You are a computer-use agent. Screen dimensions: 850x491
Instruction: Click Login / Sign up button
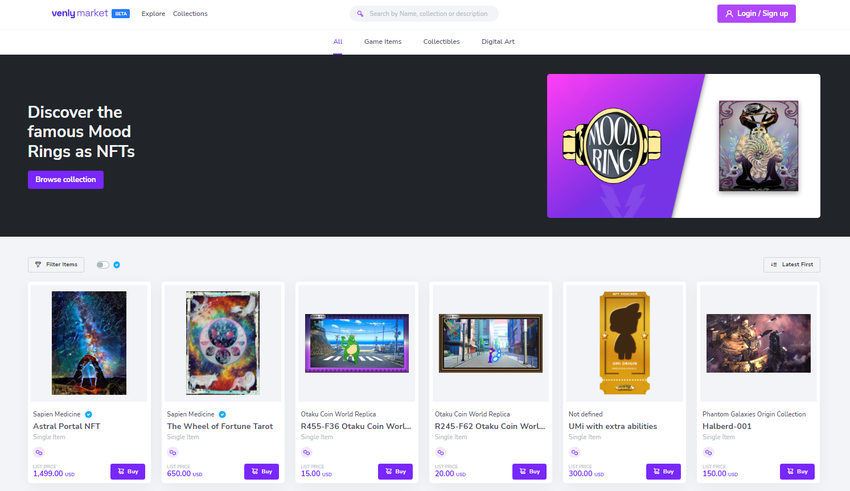(x=756, y=14)
